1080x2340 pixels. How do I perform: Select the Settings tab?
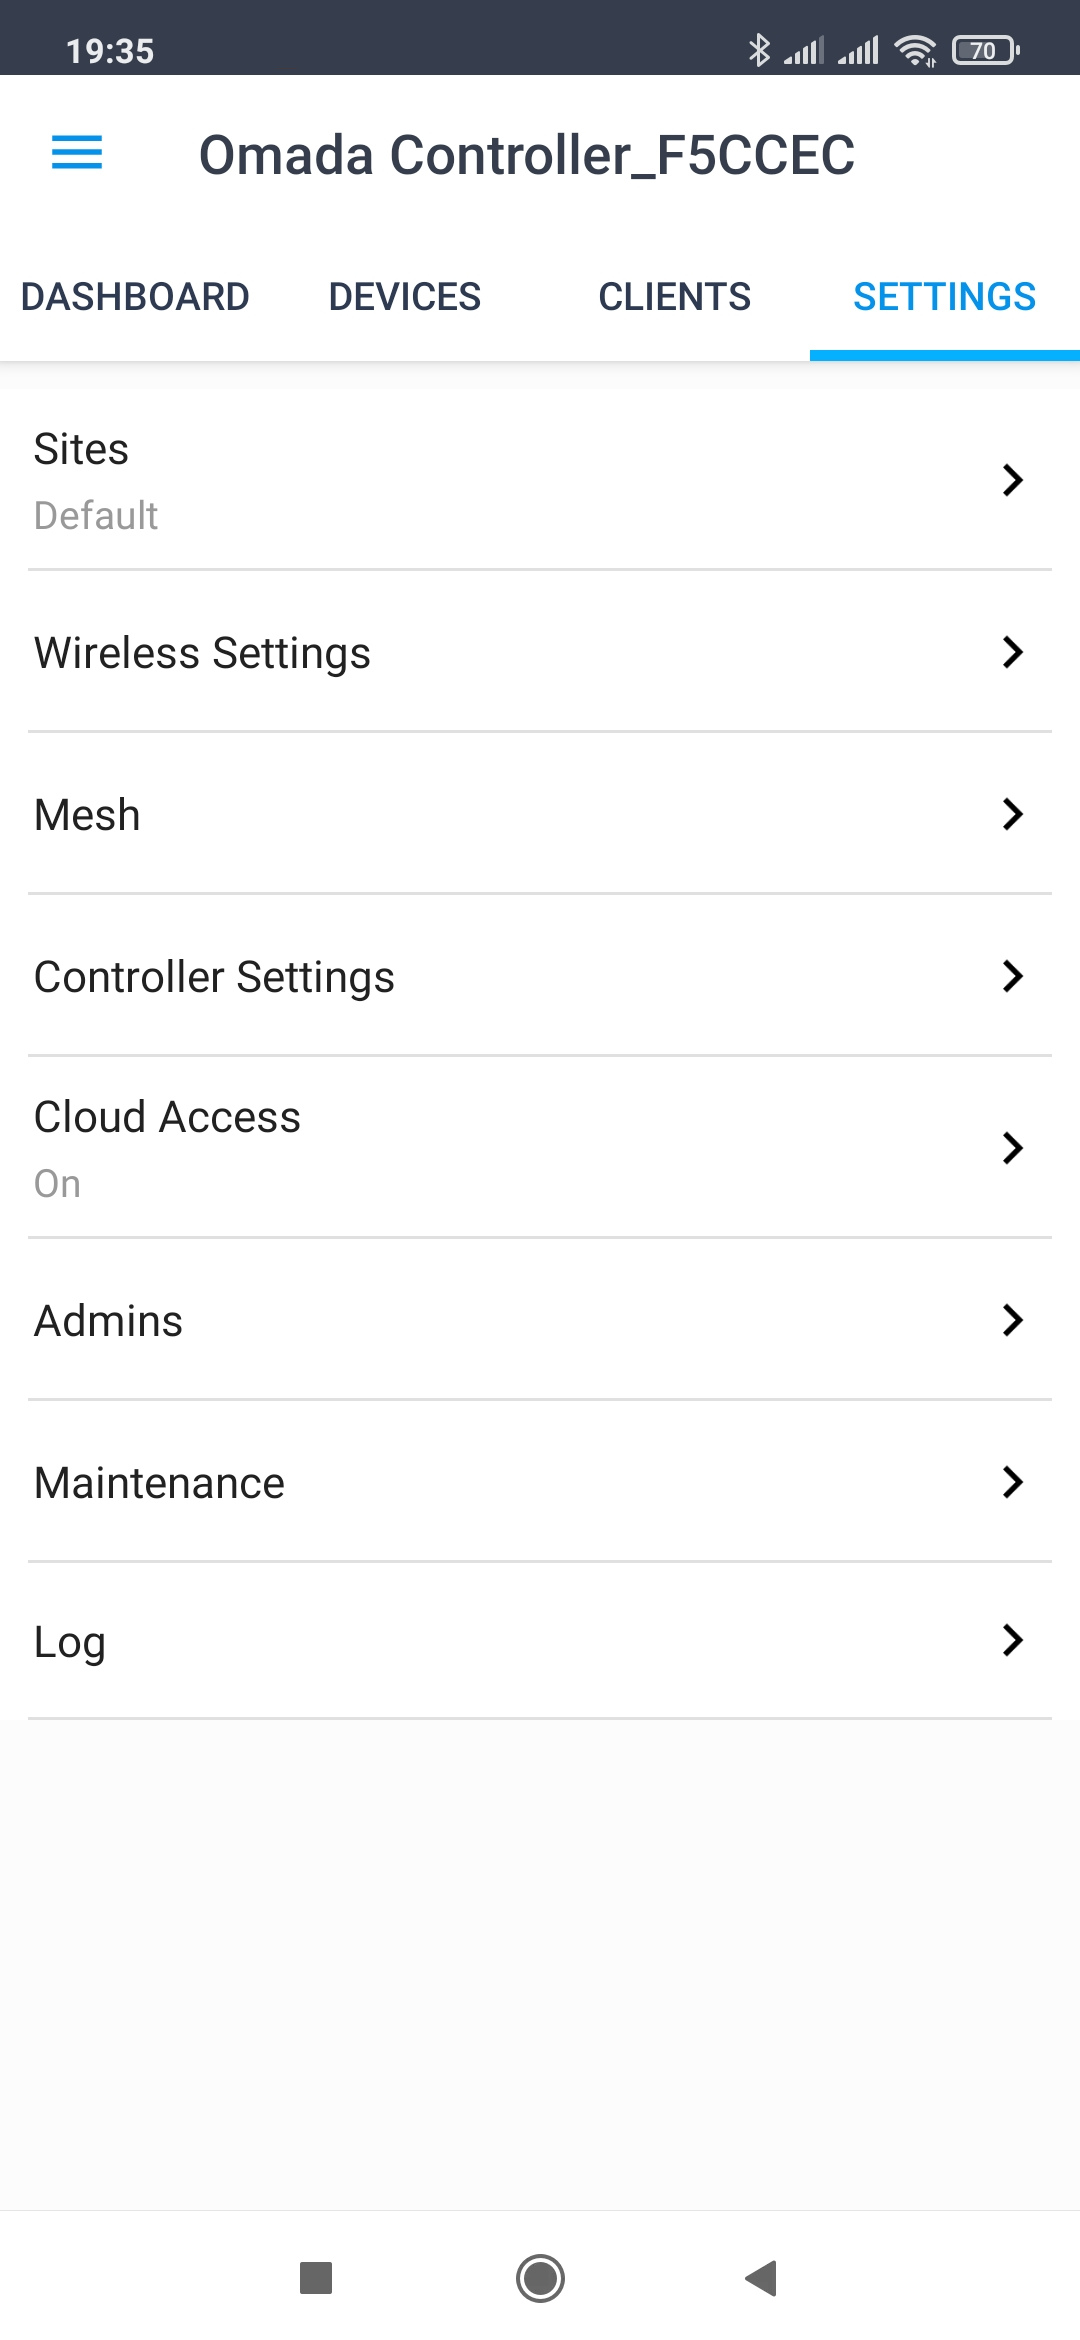[944, 297]
